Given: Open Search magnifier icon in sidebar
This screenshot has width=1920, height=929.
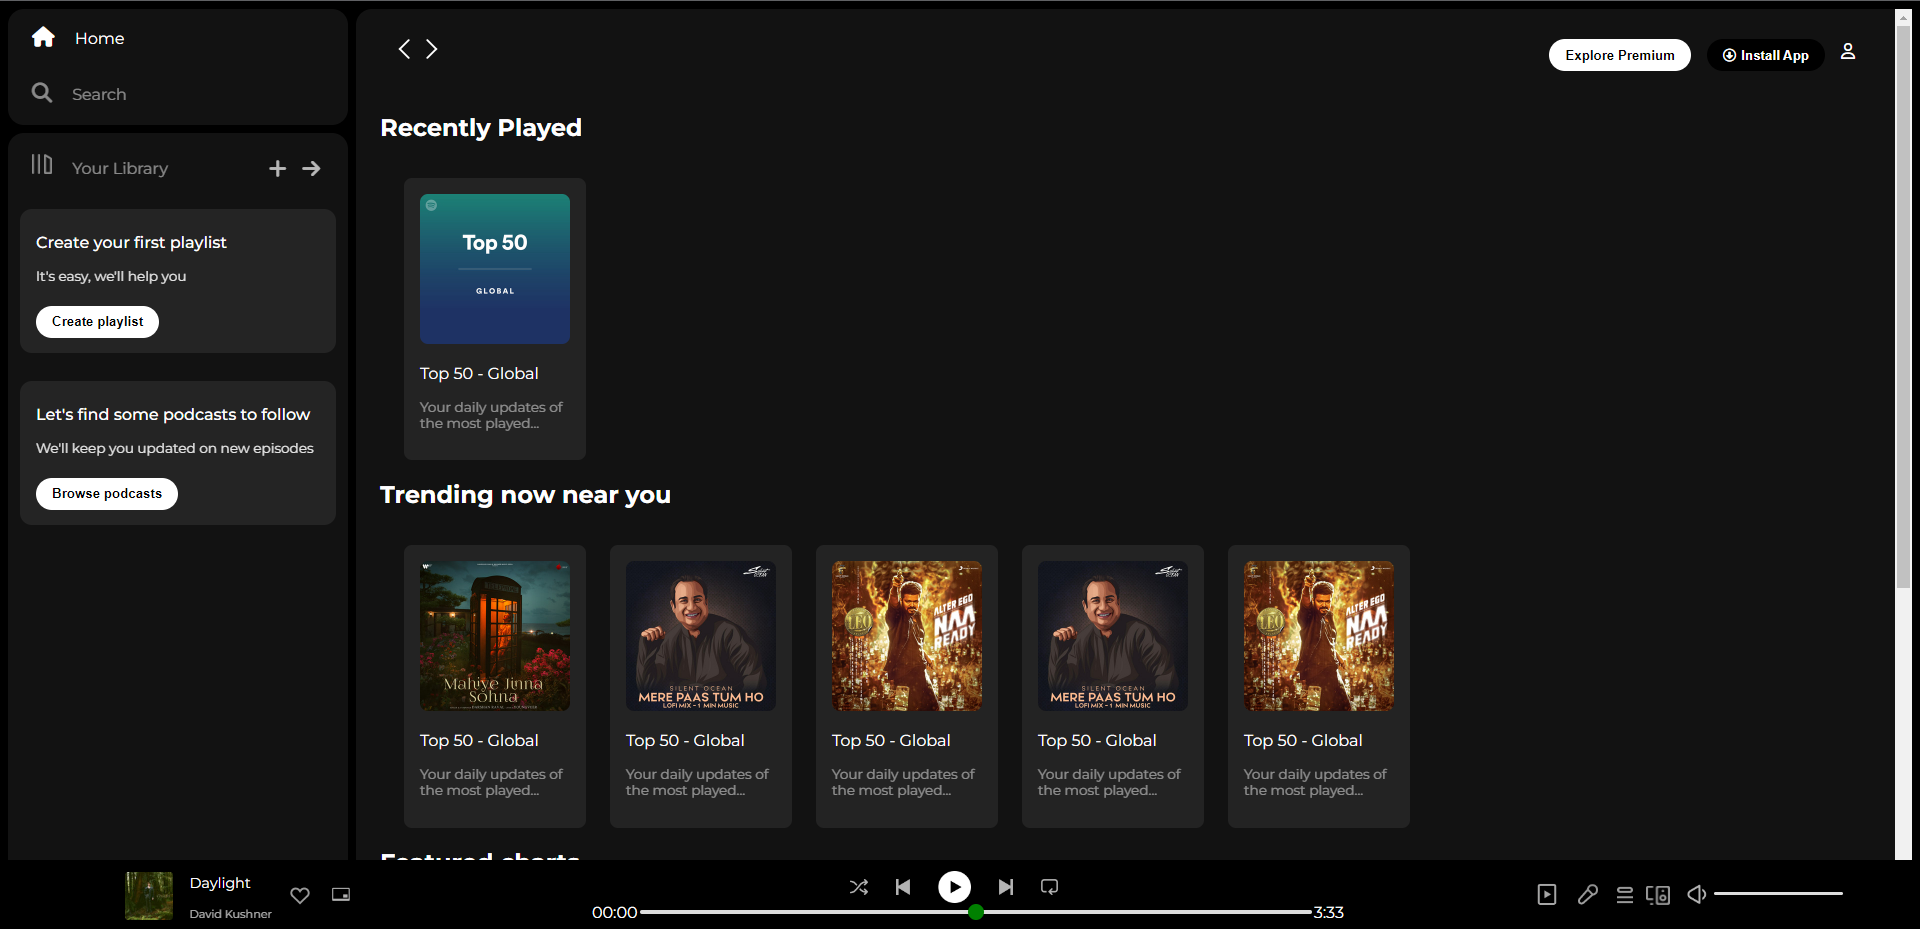Looking at the screenshot, I should coord(42,93).
